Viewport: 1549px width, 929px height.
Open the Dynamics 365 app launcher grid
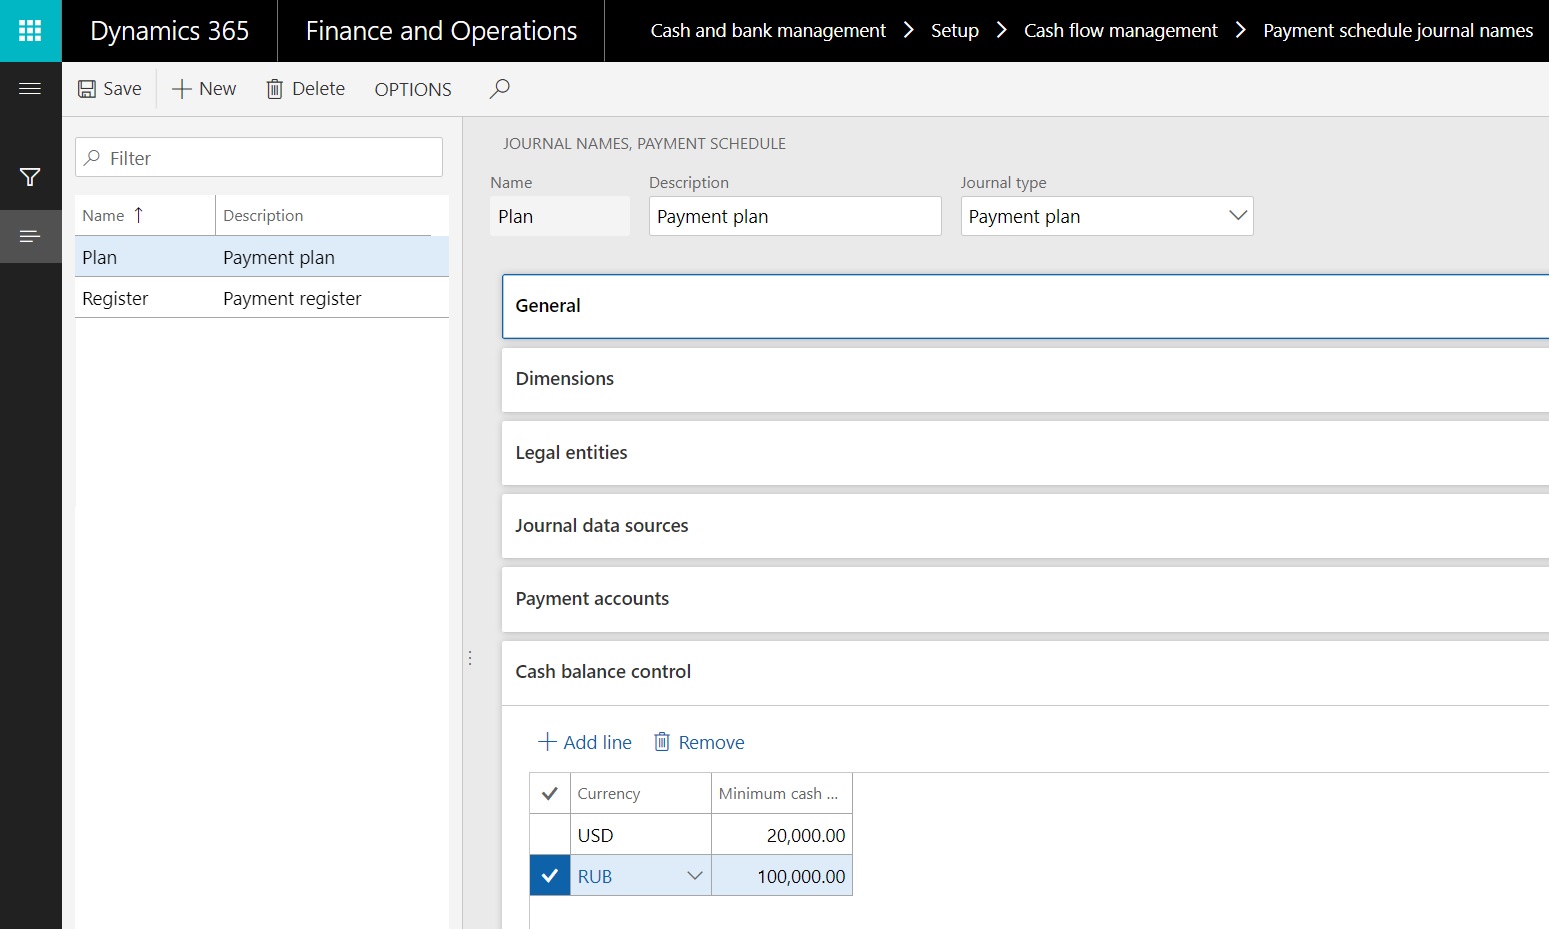coord(30,31)
